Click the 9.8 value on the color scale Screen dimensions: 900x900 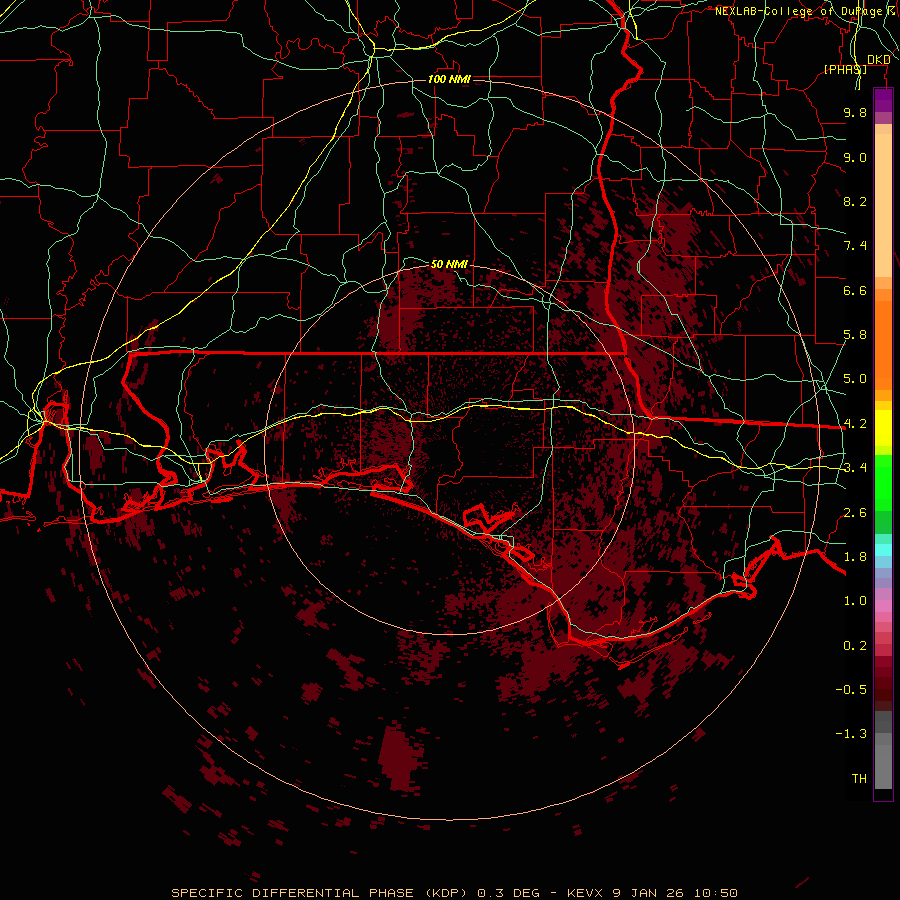click(x=855, y=112)
